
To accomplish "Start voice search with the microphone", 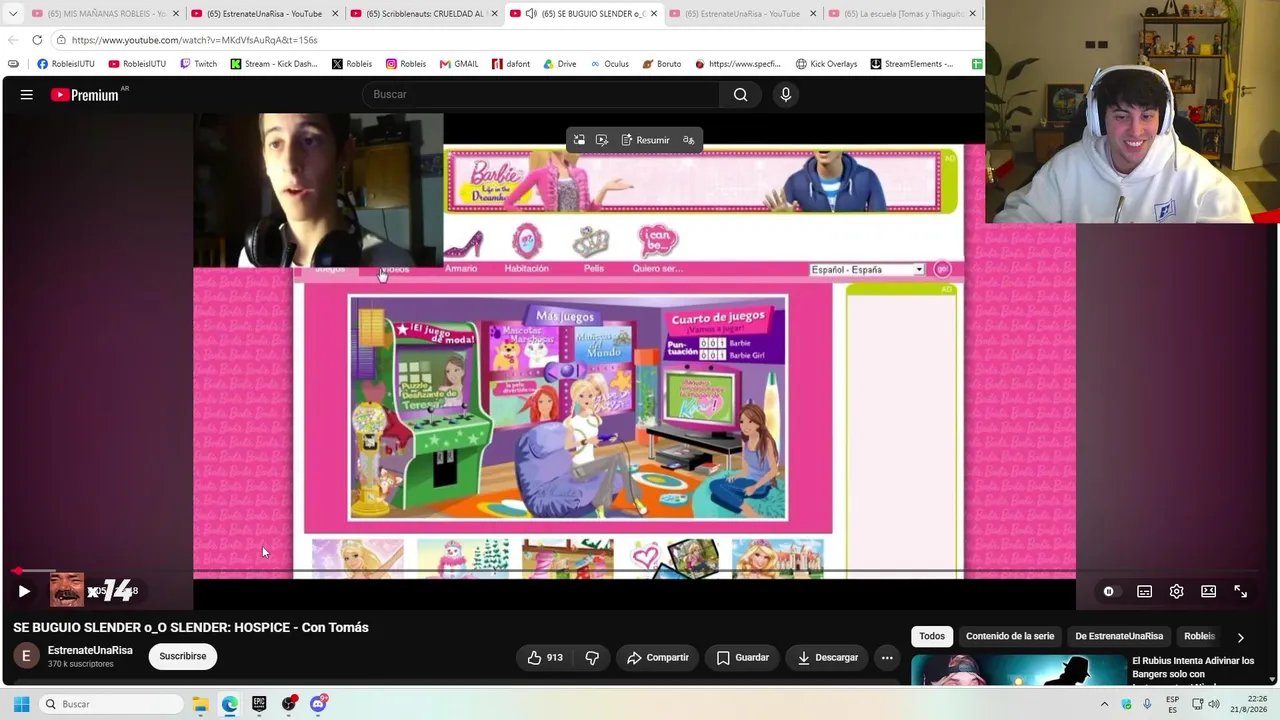I will pyautogui.click(x=786, y=94).
